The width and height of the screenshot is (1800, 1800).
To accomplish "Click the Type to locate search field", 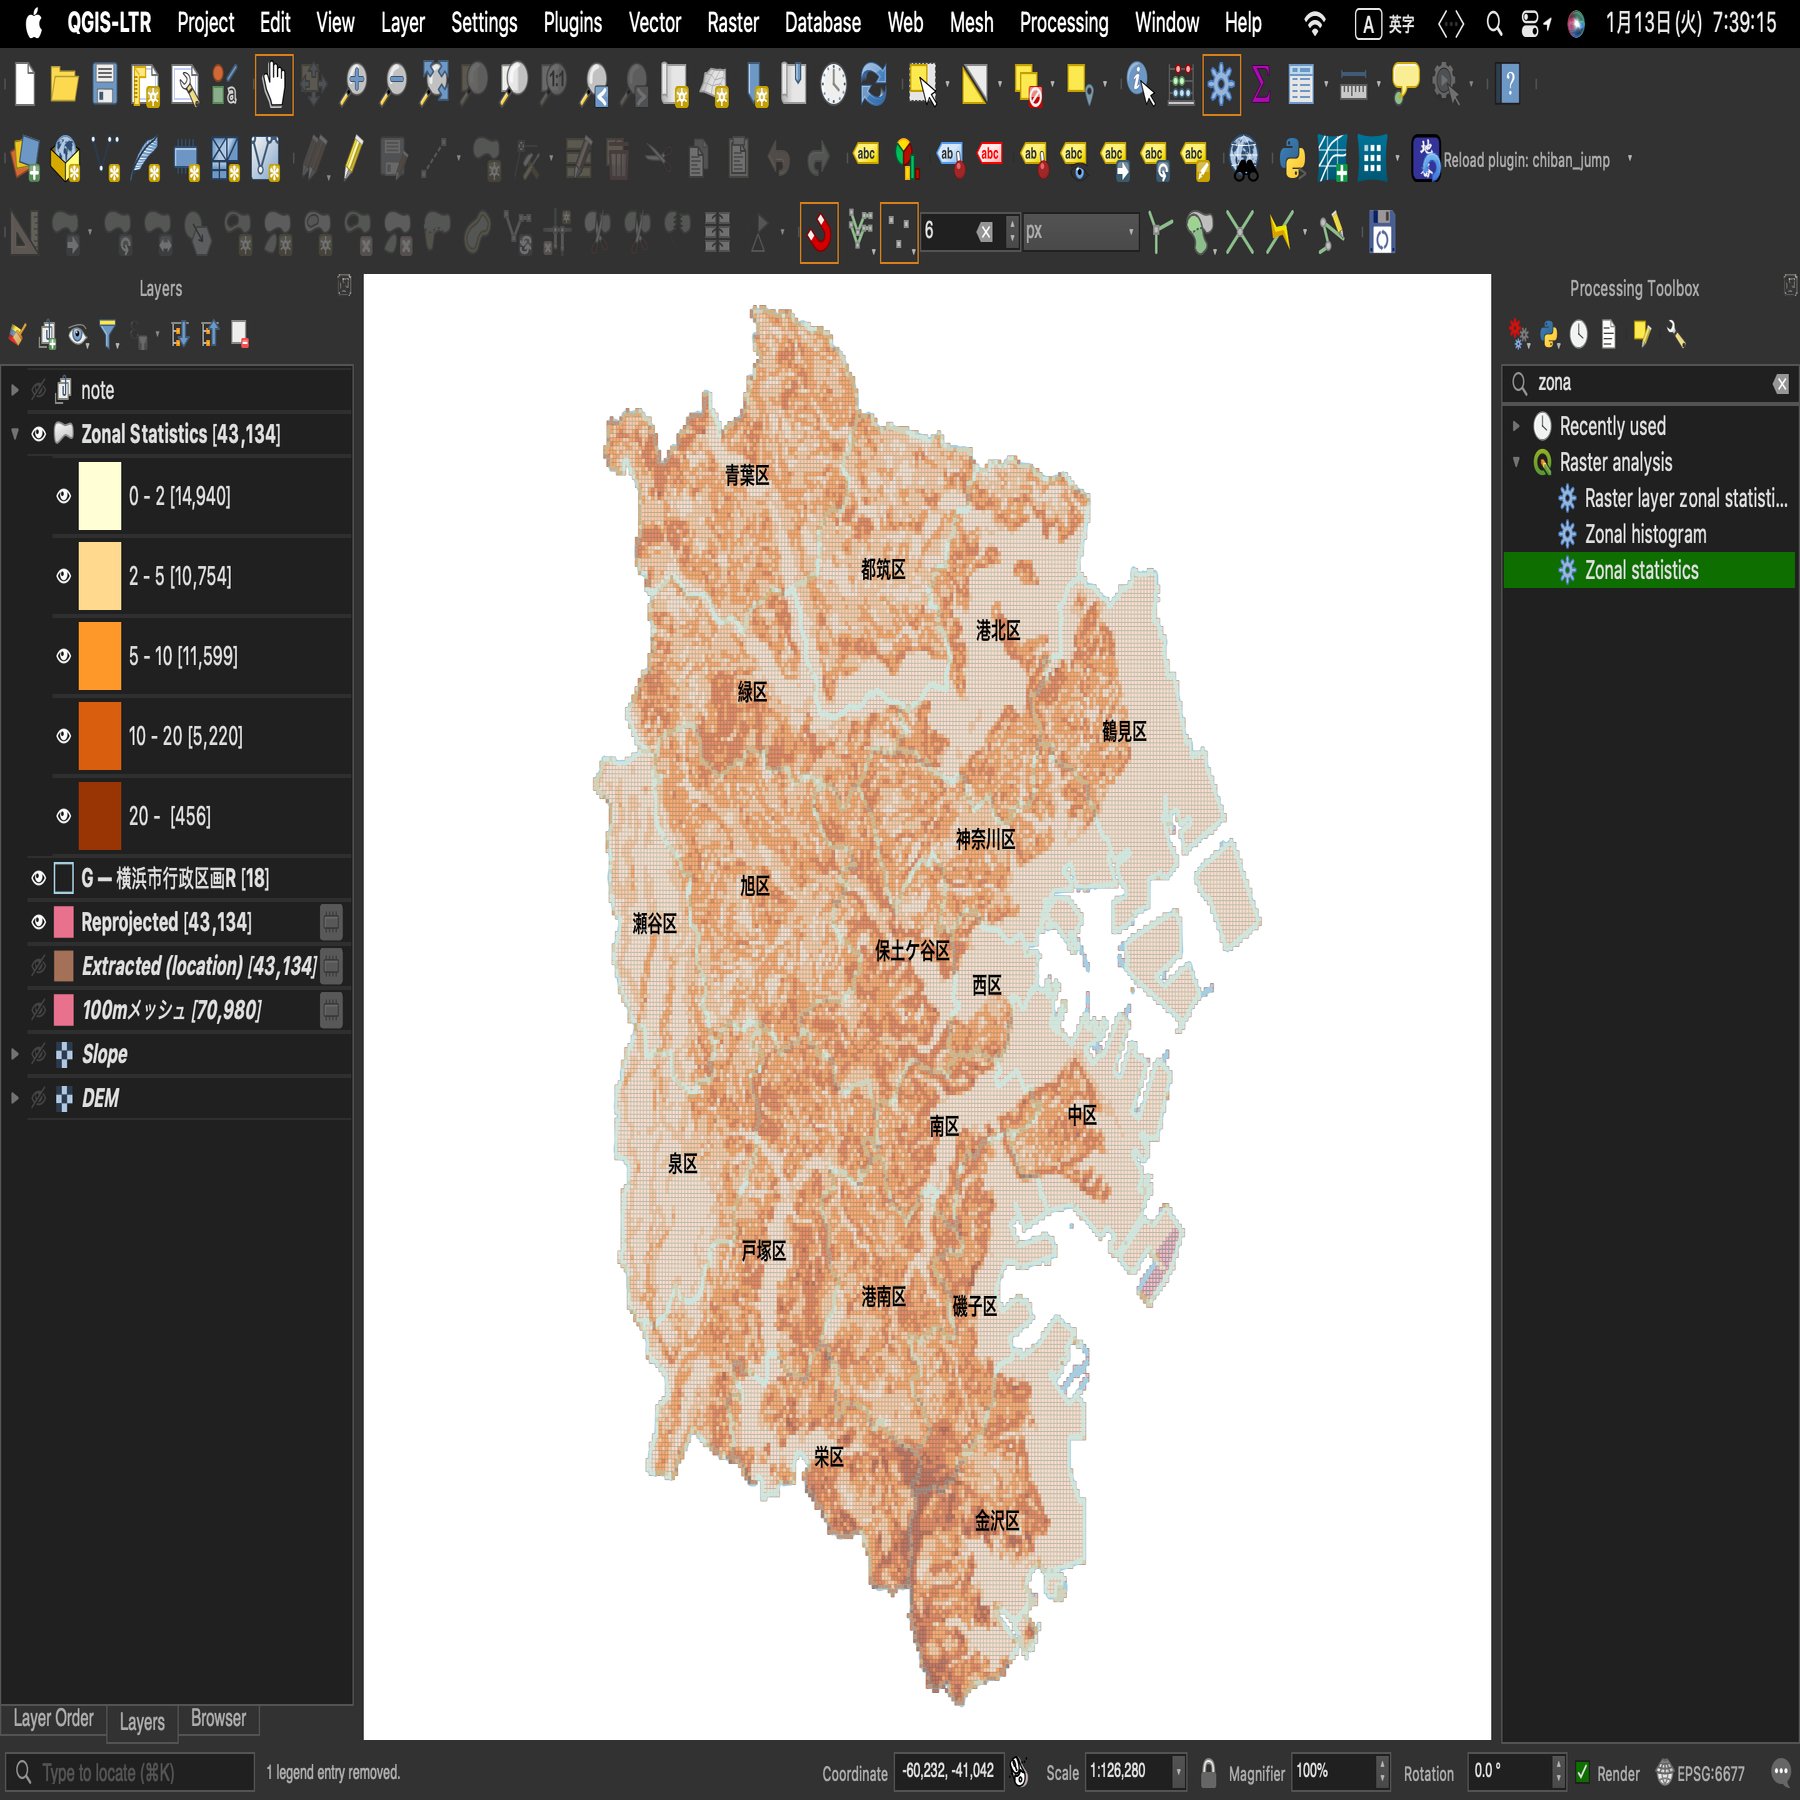I will pos(130,1773).
